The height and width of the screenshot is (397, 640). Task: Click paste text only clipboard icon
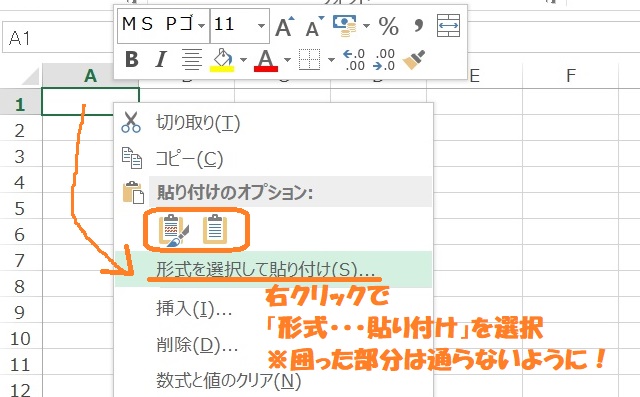(215, 230)
